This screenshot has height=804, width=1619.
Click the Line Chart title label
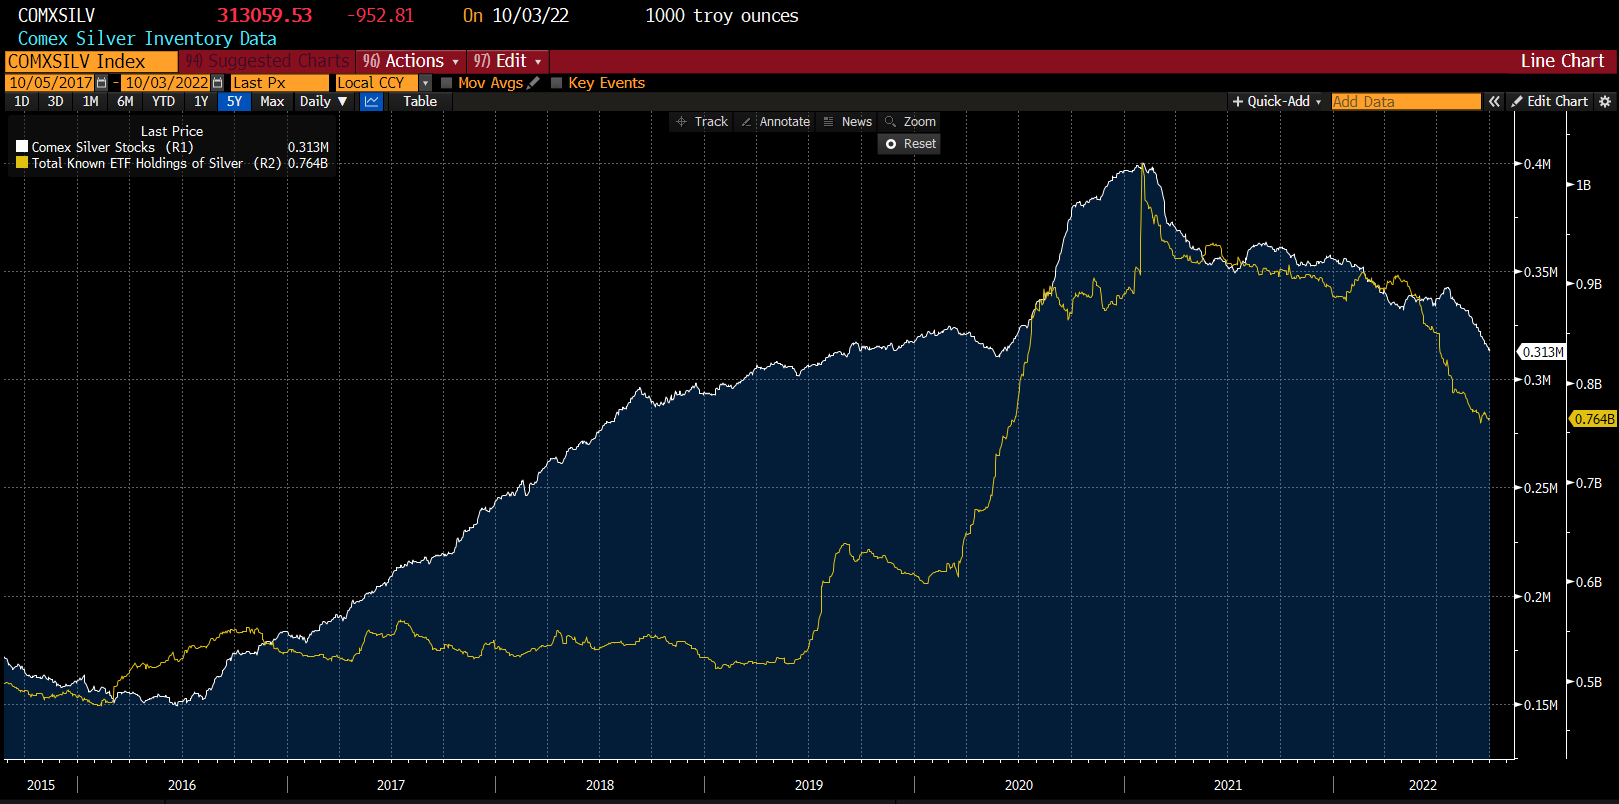click(x=1562, y=61)
